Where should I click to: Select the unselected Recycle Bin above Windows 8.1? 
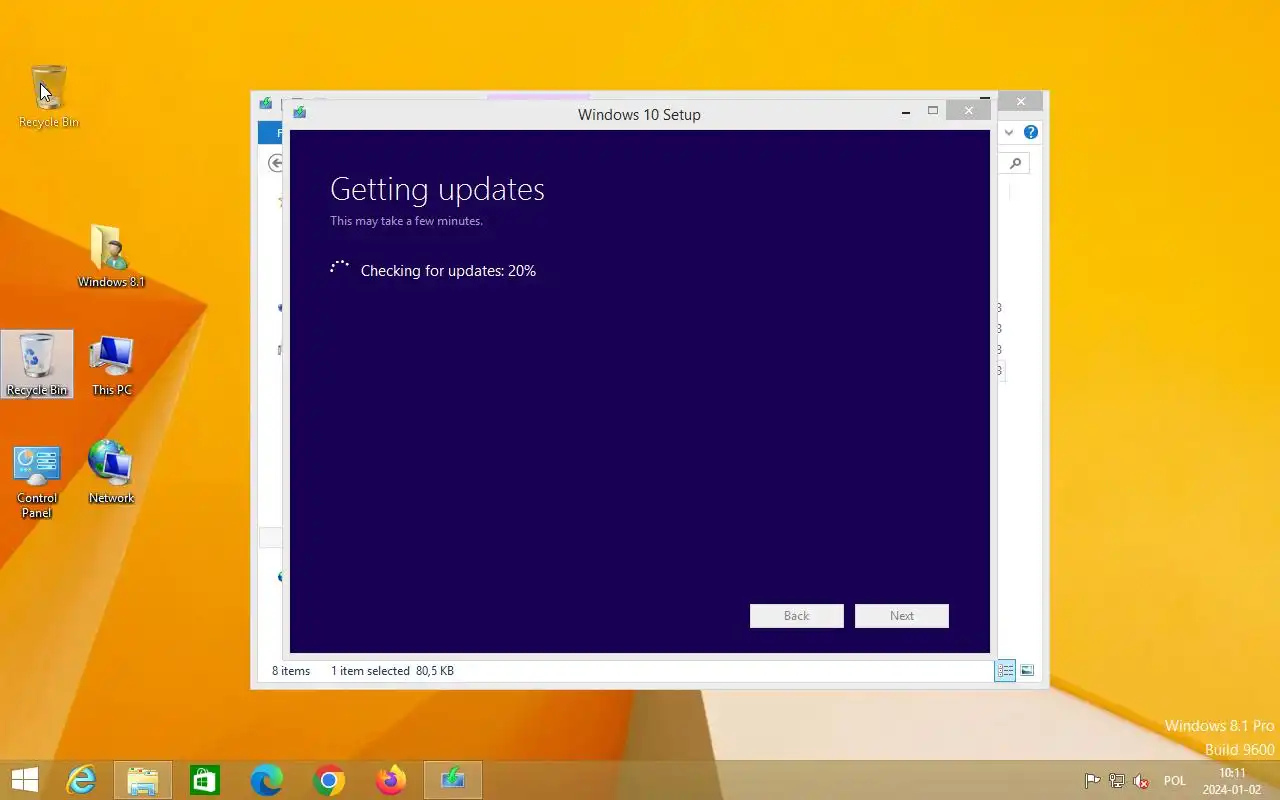point(48,96)
